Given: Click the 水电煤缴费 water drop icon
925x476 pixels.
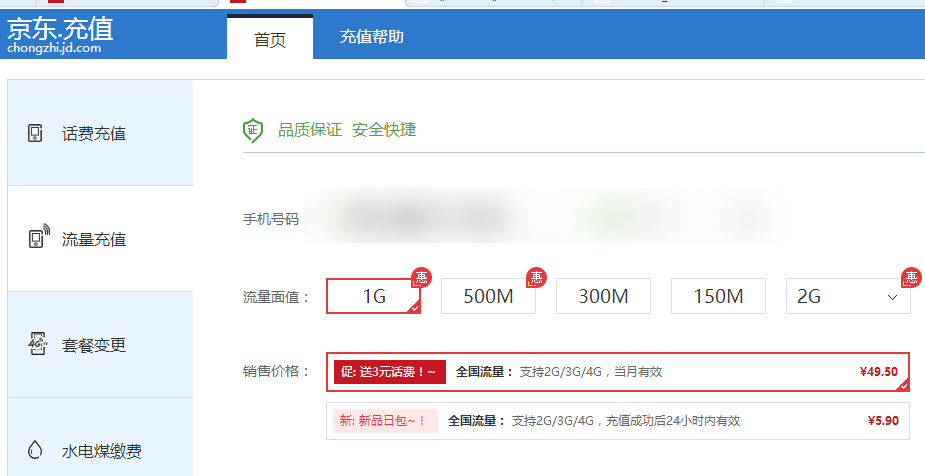Looking at the screenshot, I should click(x=35, y=450).
